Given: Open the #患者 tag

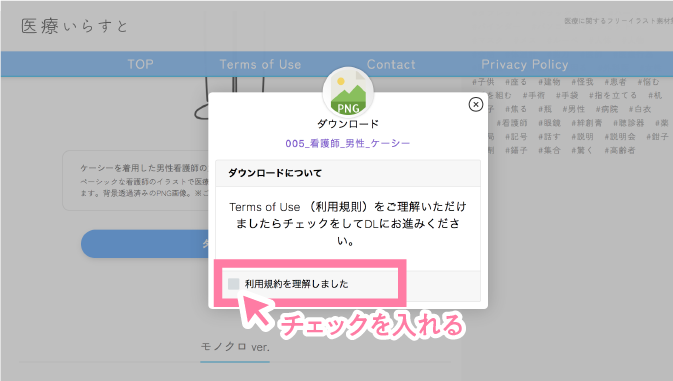Looking at the screenshot, I should click(x=615, y=82).
